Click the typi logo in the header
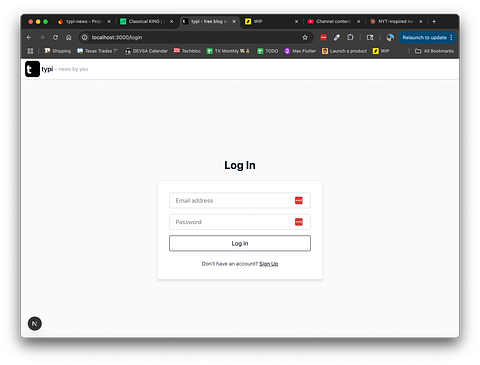 [x=32, y=69]
